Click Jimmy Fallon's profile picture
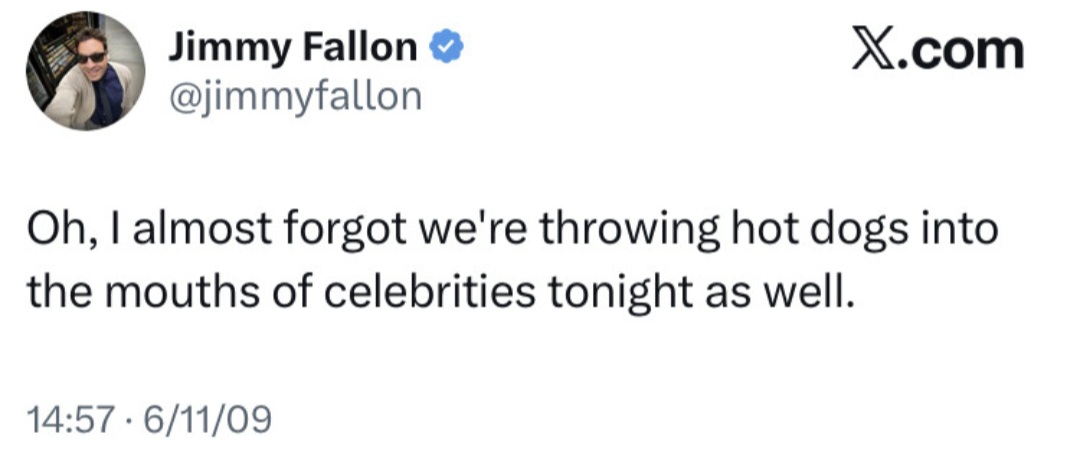1080x462 pixels. point(85,72)
